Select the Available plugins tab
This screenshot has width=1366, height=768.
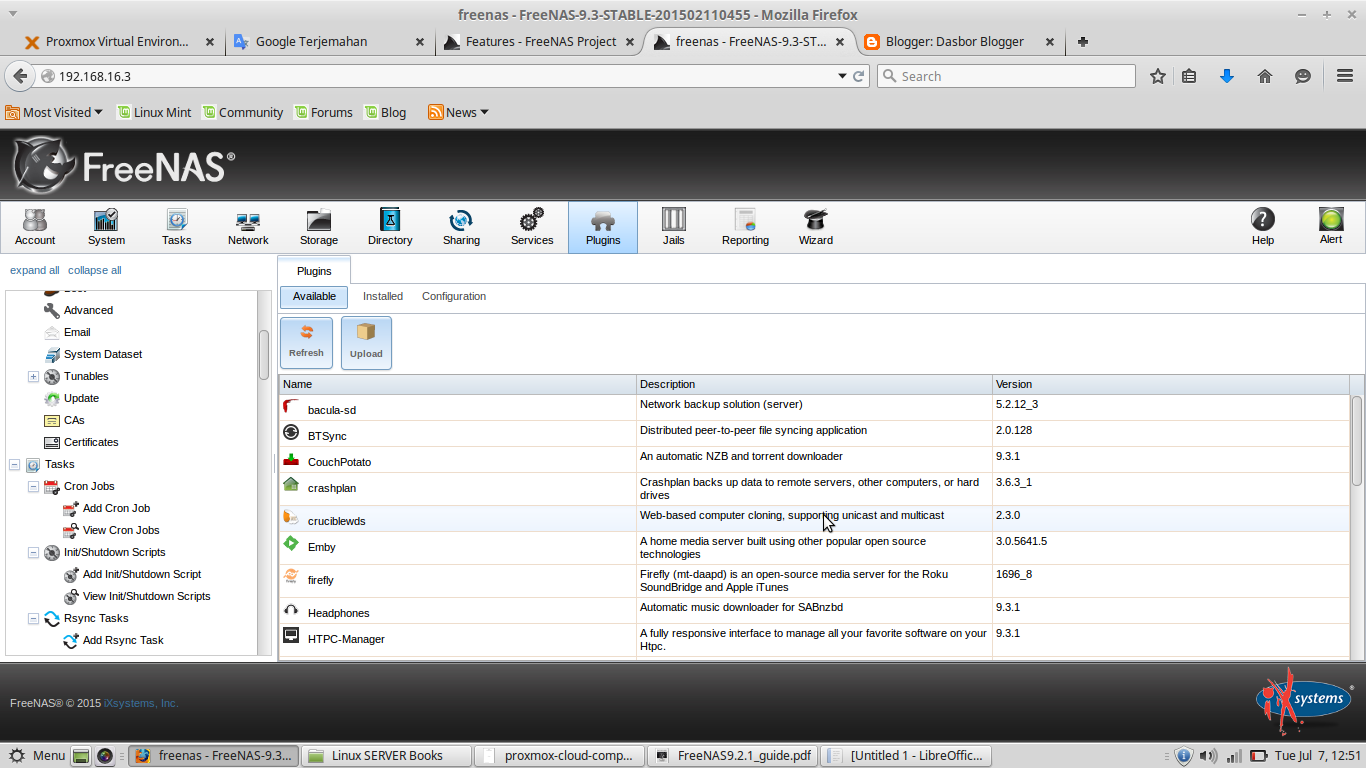click(314, 296)
